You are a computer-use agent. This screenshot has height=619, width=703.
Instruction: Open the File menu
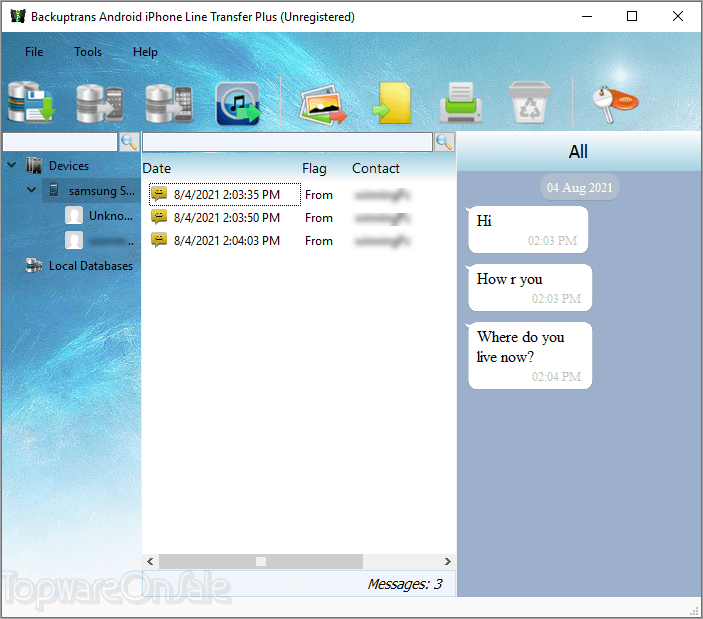point(34,52)
